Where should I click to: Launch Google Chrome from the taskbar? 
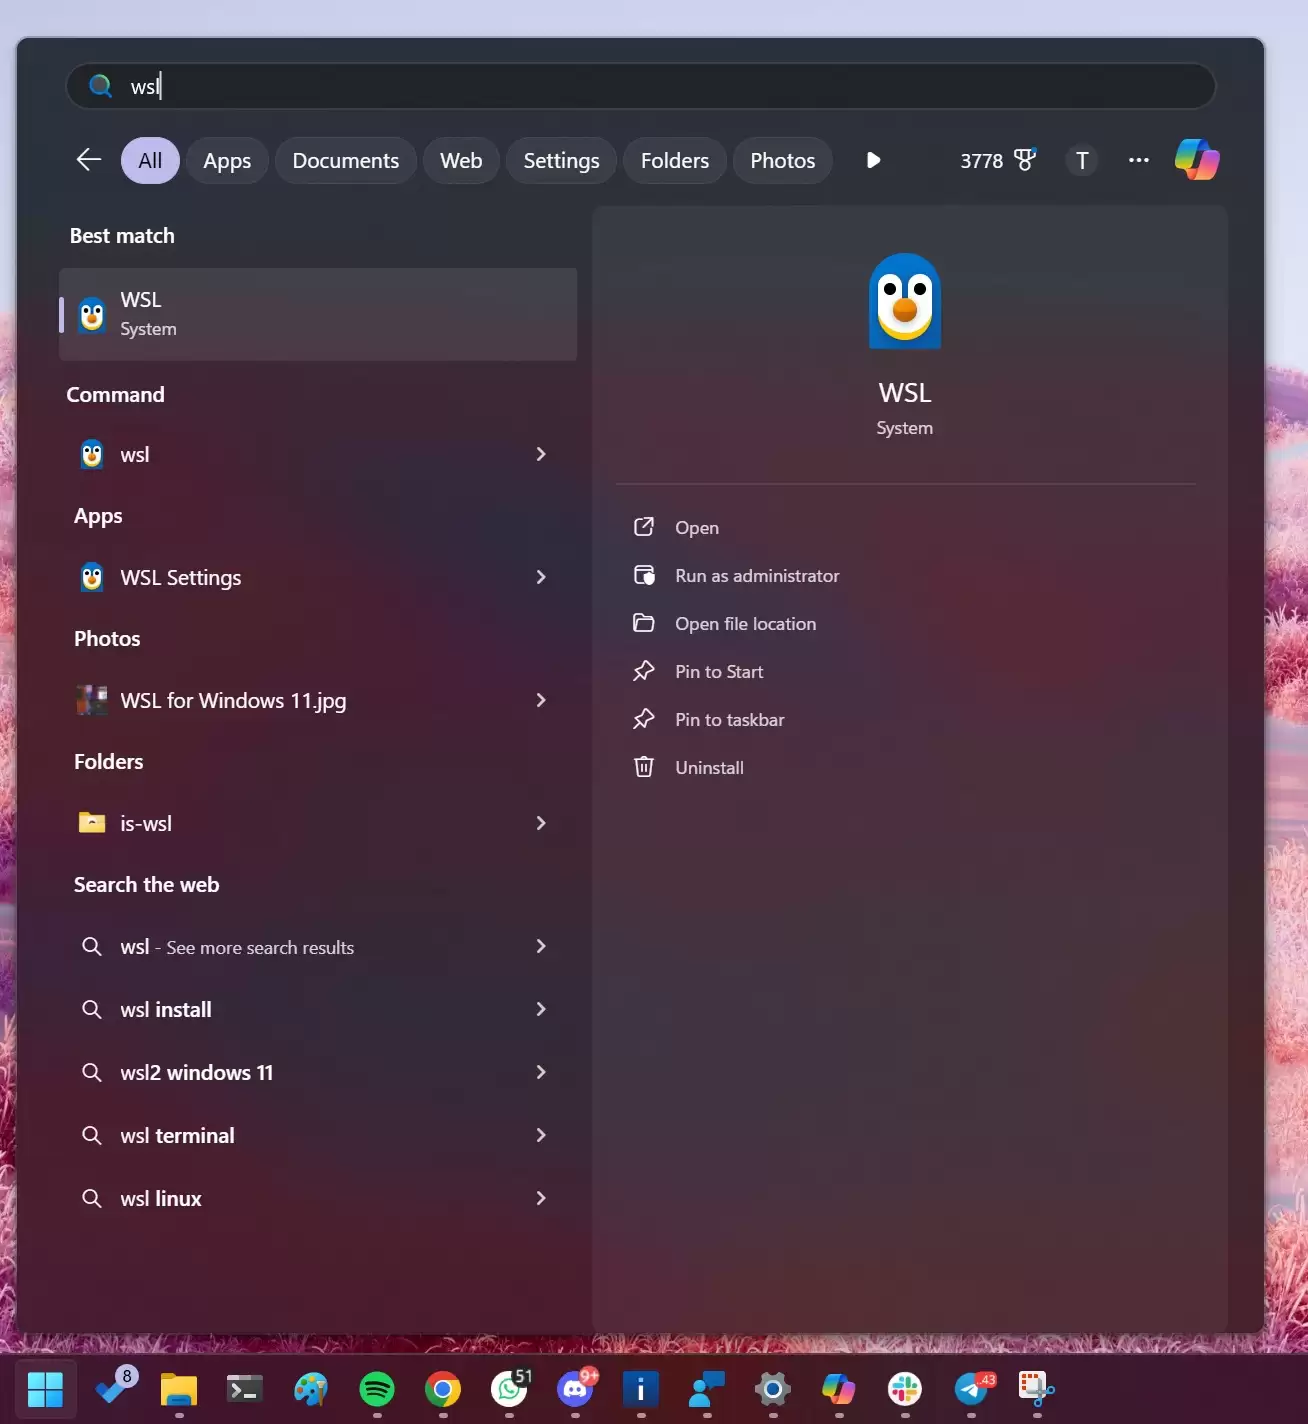[x=443, y=1388]
